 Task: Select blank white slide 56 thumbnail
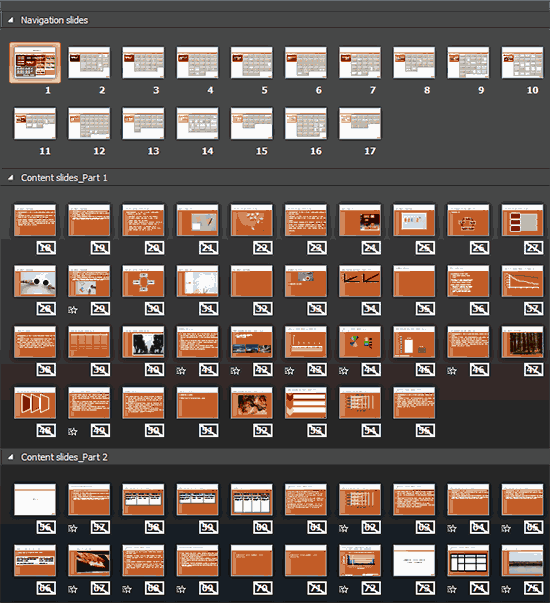[x=35, y=500]
